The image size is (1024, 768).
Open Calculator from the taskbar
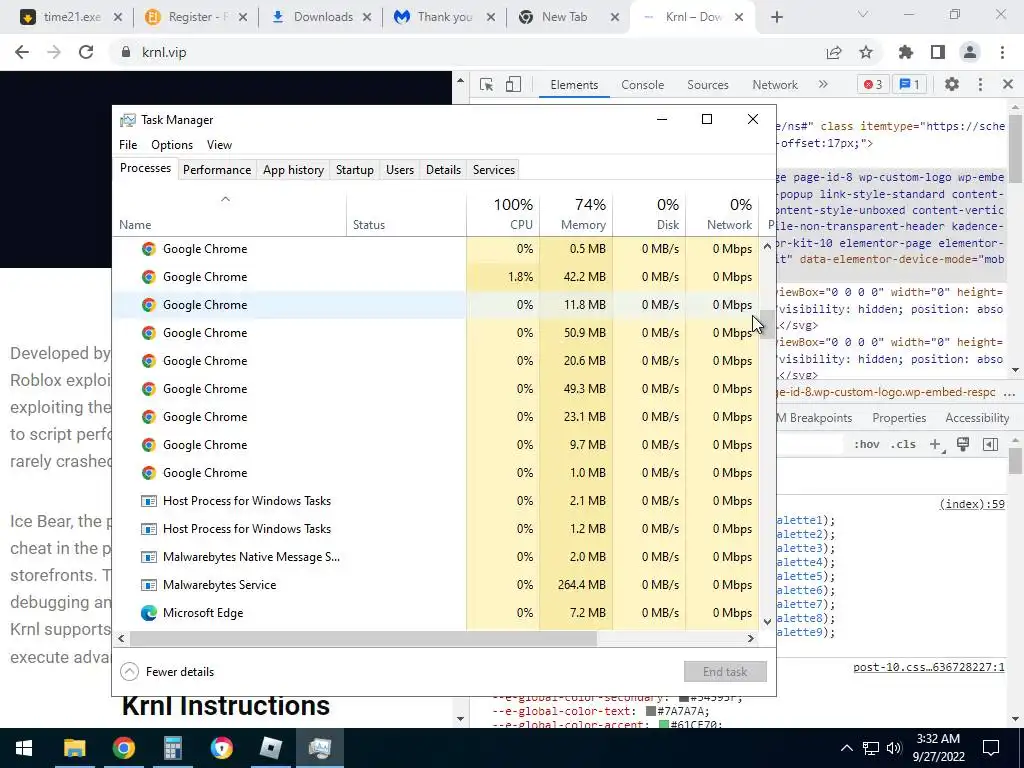[172, 748]
